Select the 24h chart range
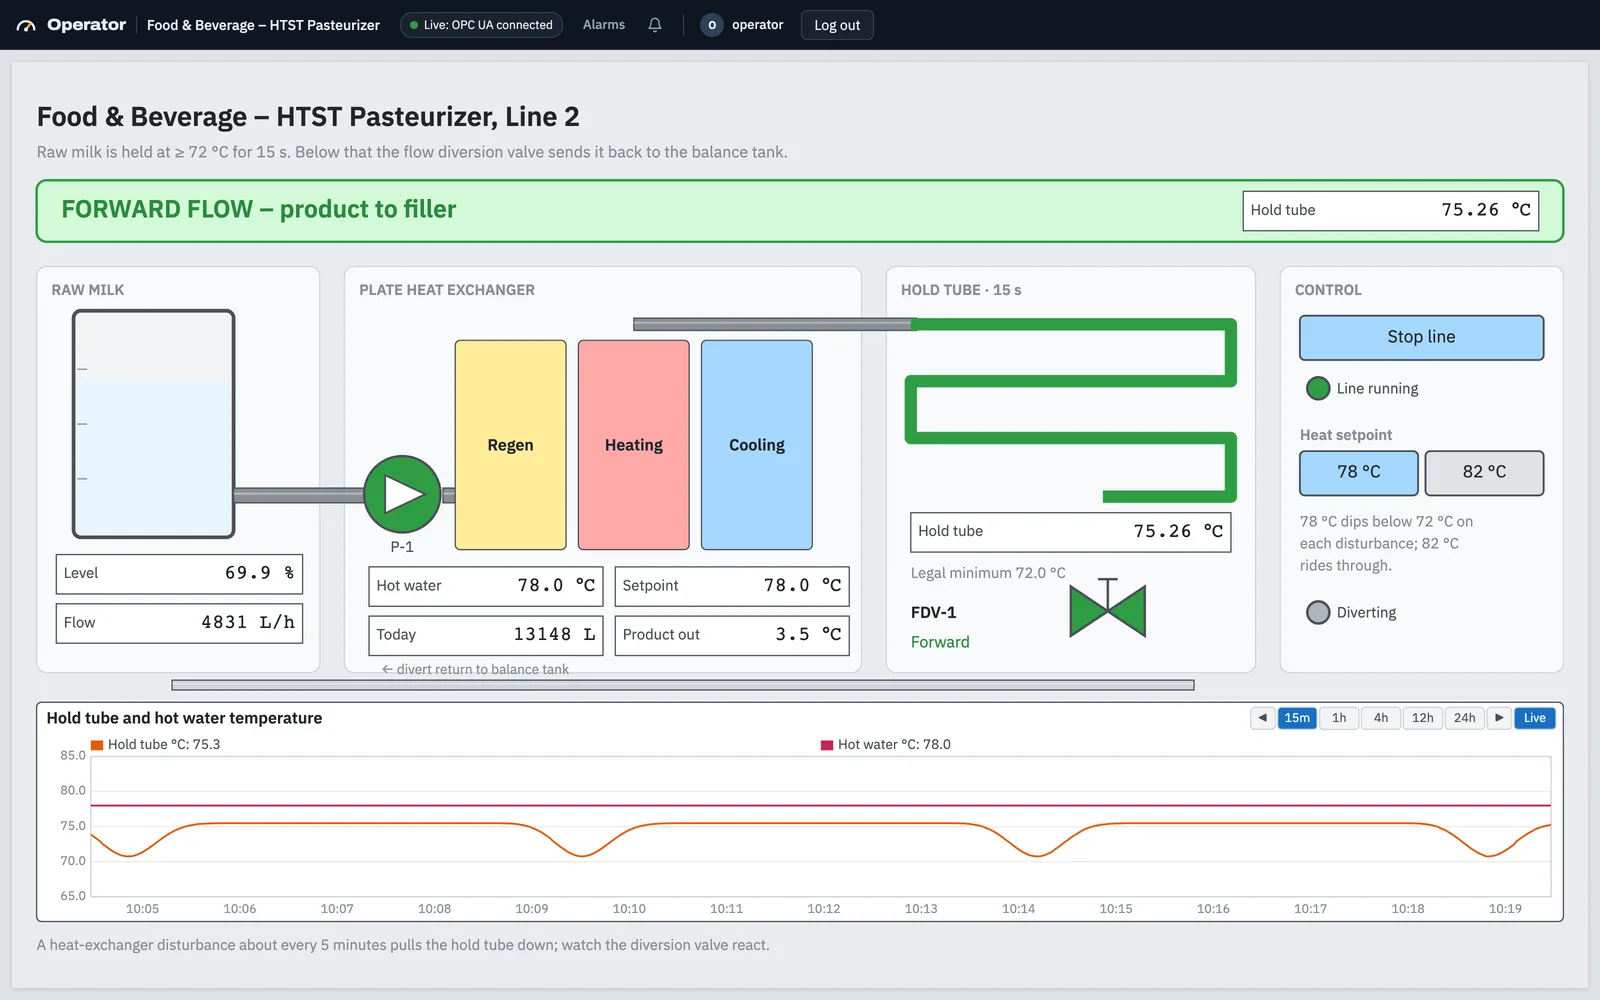 [1465, 718]
